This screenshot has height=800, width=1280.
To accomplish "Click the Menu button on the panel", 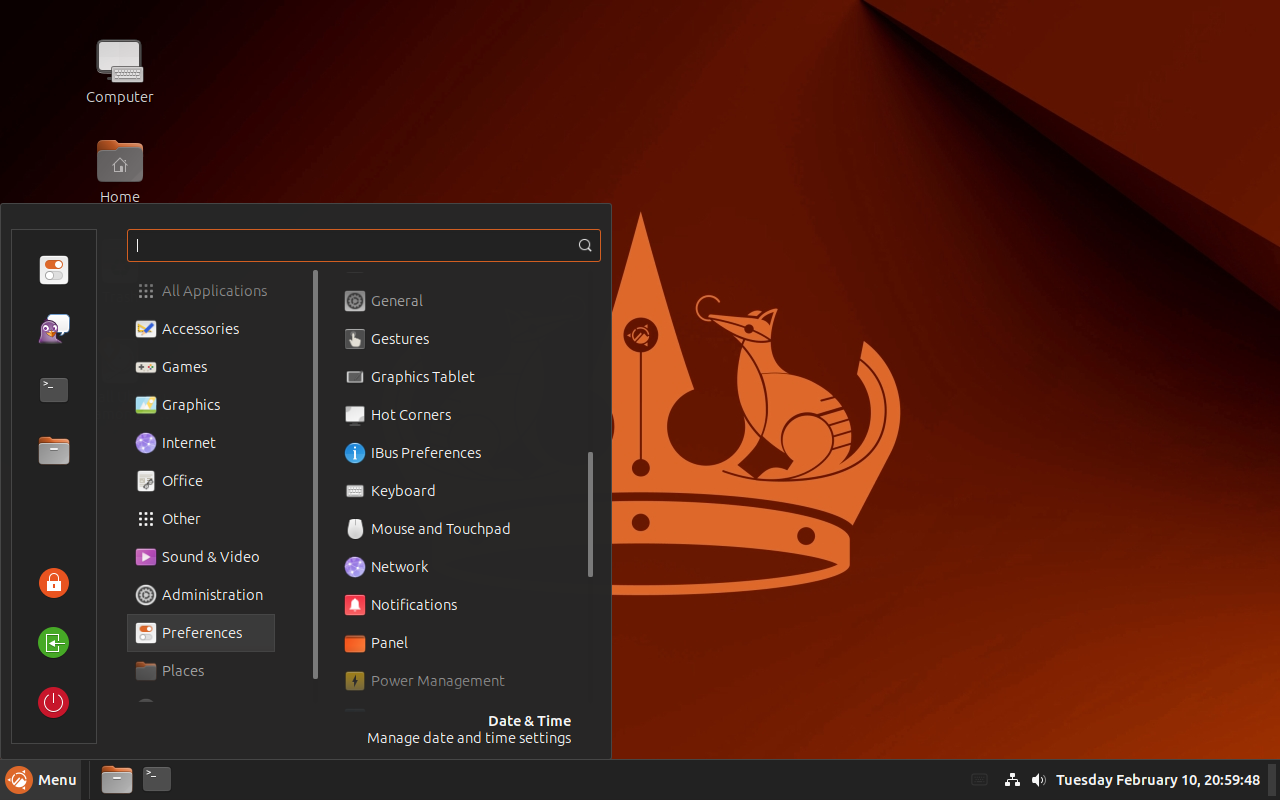I will tap(42, 780).
